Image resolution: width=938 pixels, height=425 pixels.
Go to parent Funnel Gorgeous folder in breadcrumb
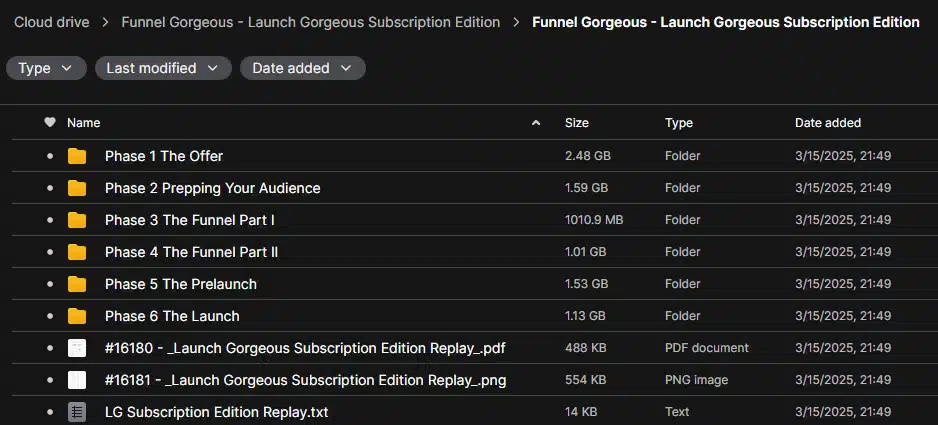click(310, 23)
